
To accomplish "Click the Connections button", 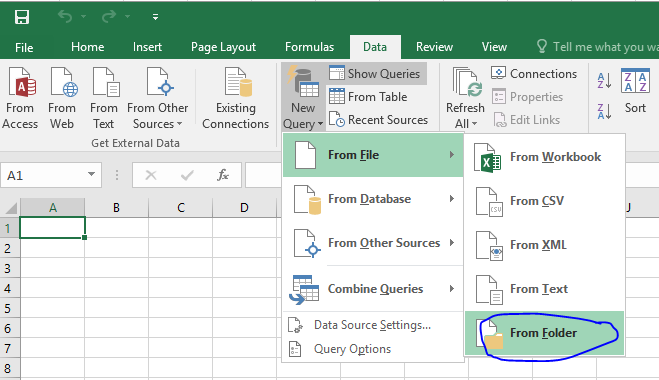I will (534, 74).
